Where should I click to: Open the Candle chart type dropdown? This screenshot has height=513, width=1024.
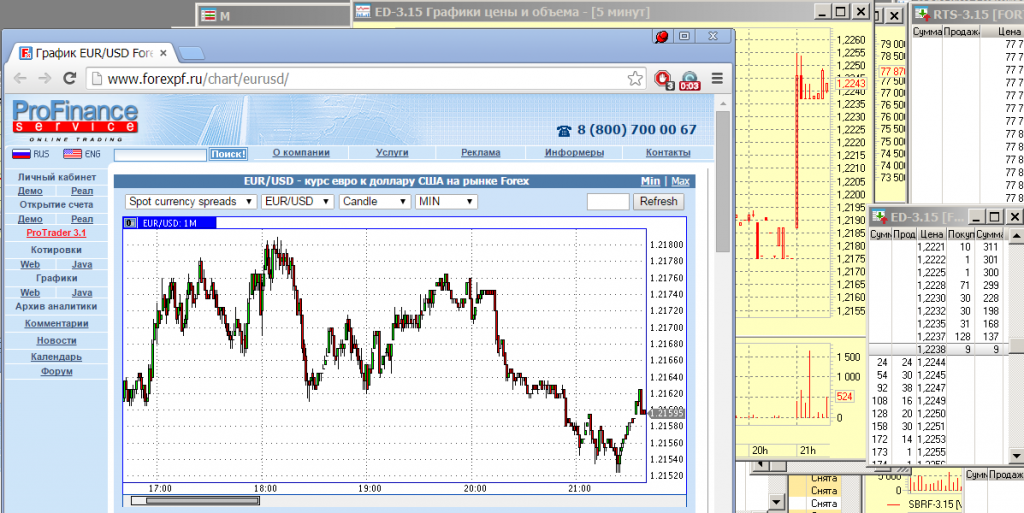(375, 201)
